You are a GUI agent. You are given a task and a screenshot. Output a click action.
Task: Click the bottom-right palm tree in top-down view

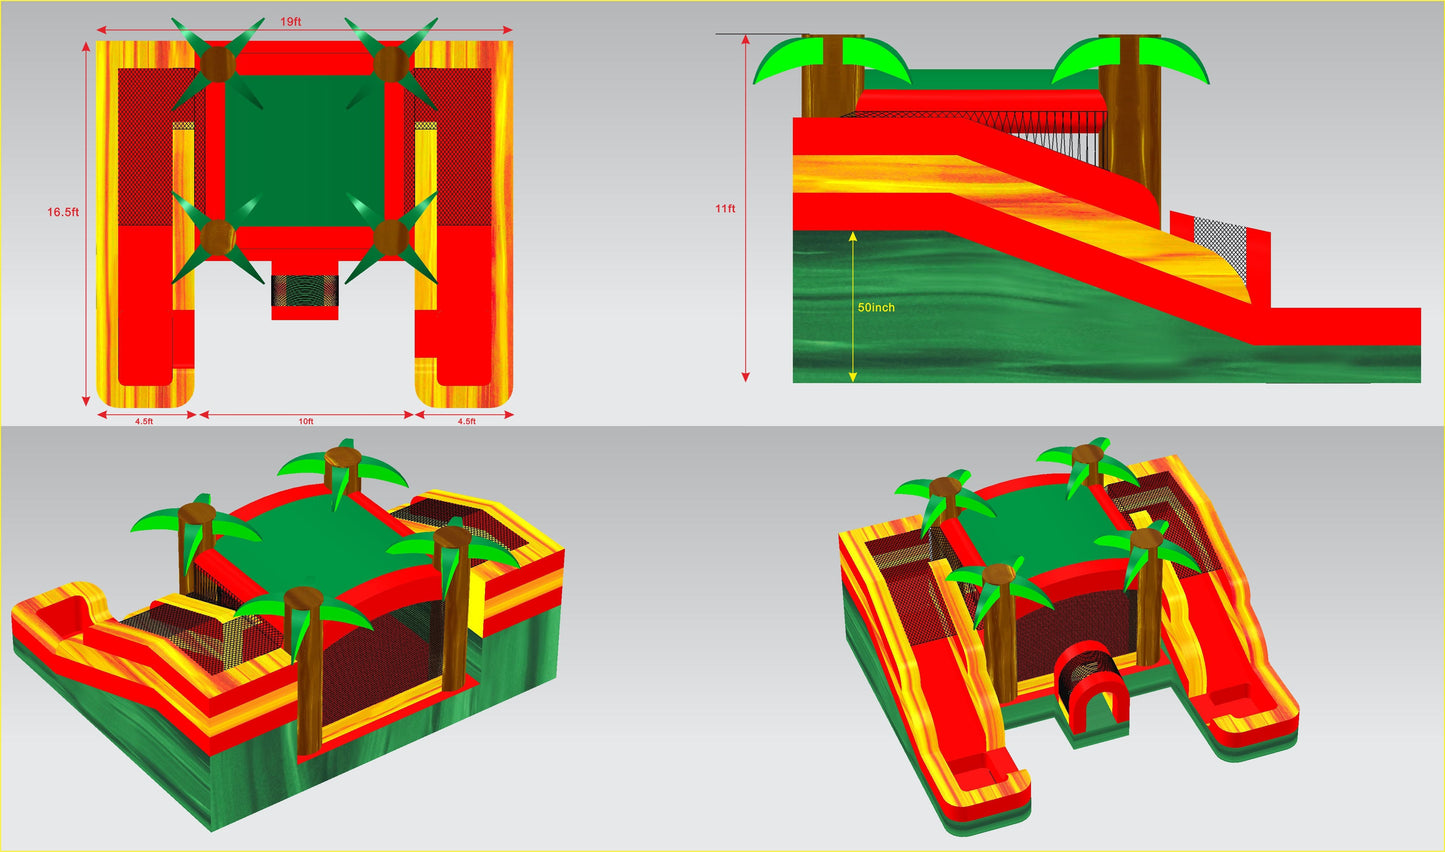(x=391, y=237)
